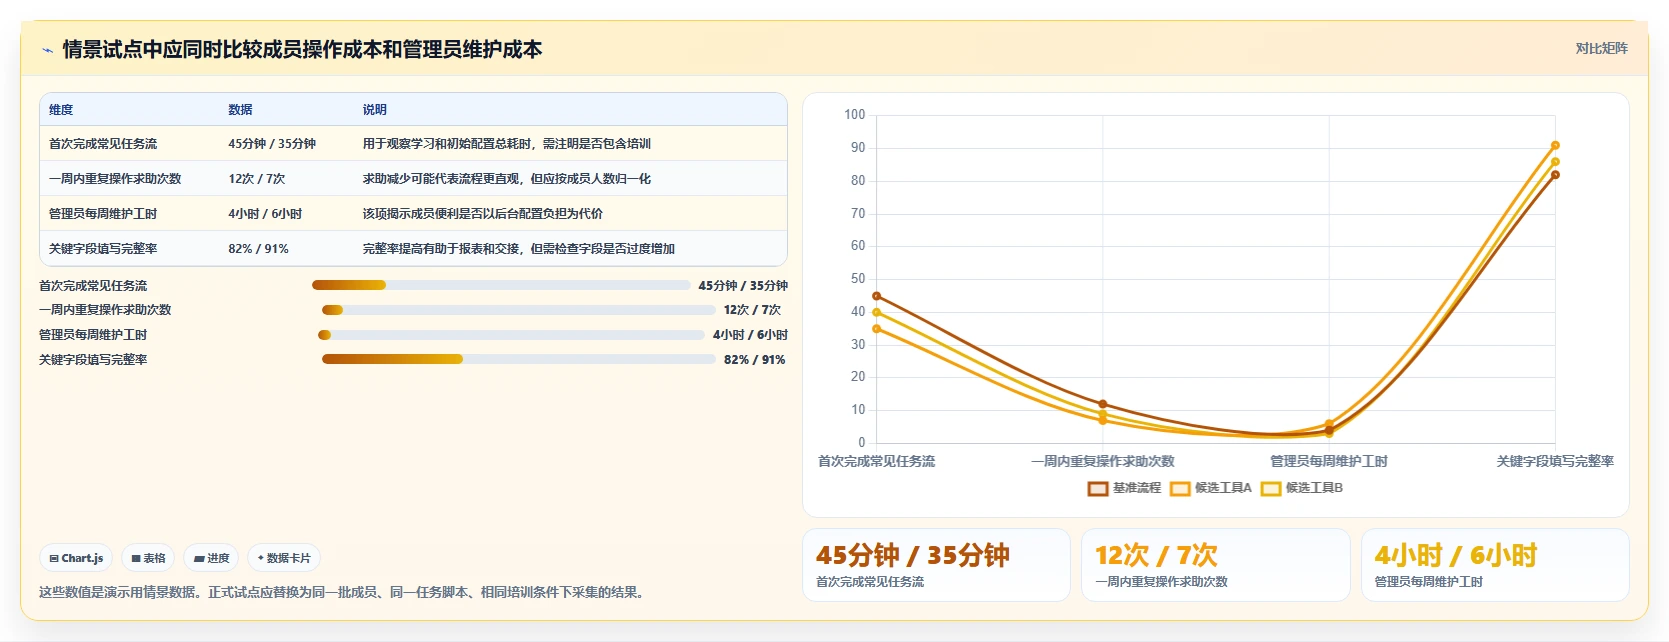Click the title 情景试点中应同时比较成员操作成本和管理员维护成本
The height and width of the screenshot is (642, 1669).
click(x=302, y=49)
